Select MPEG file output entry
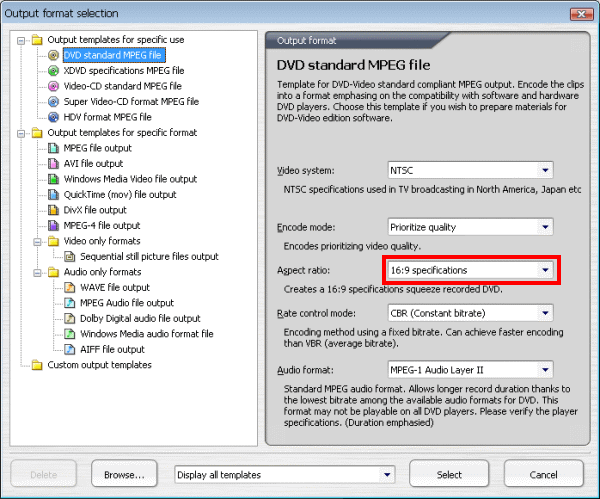Image resolution: width=600 pixels, height=499 pixels. (98, 148)
